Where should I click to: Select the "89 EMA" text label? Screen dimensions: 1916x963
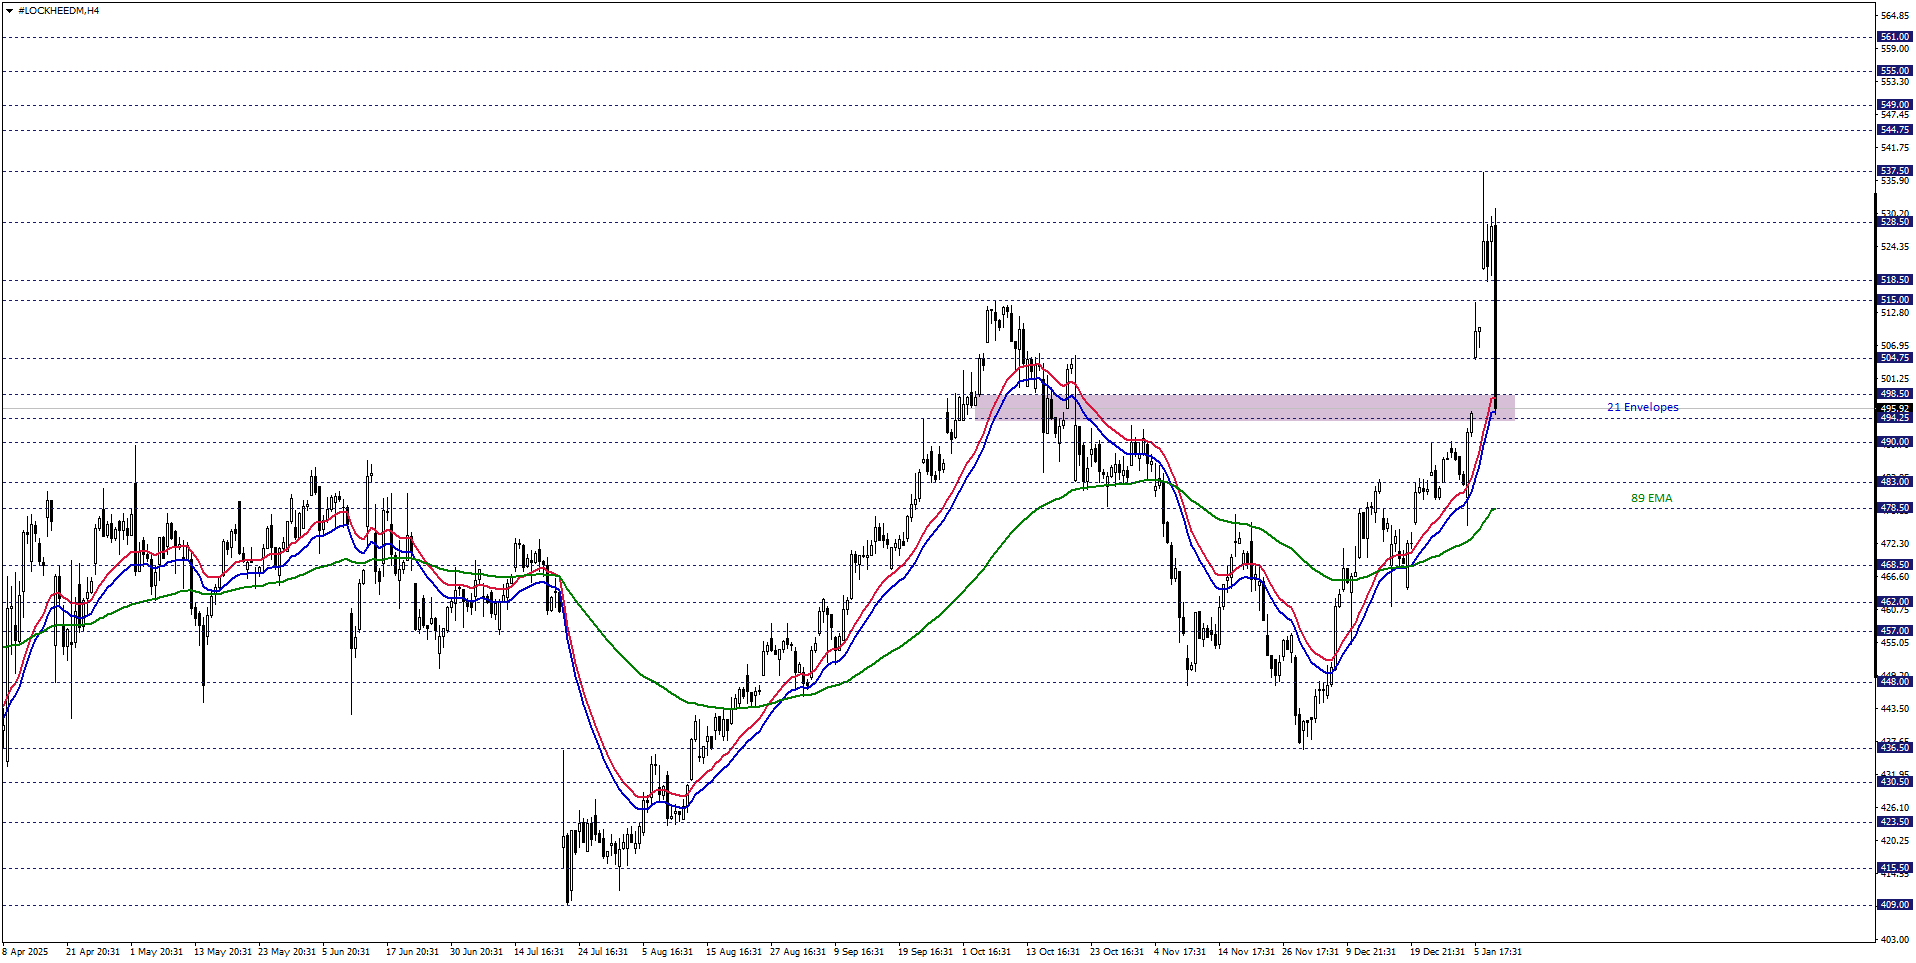point(1651,498)
